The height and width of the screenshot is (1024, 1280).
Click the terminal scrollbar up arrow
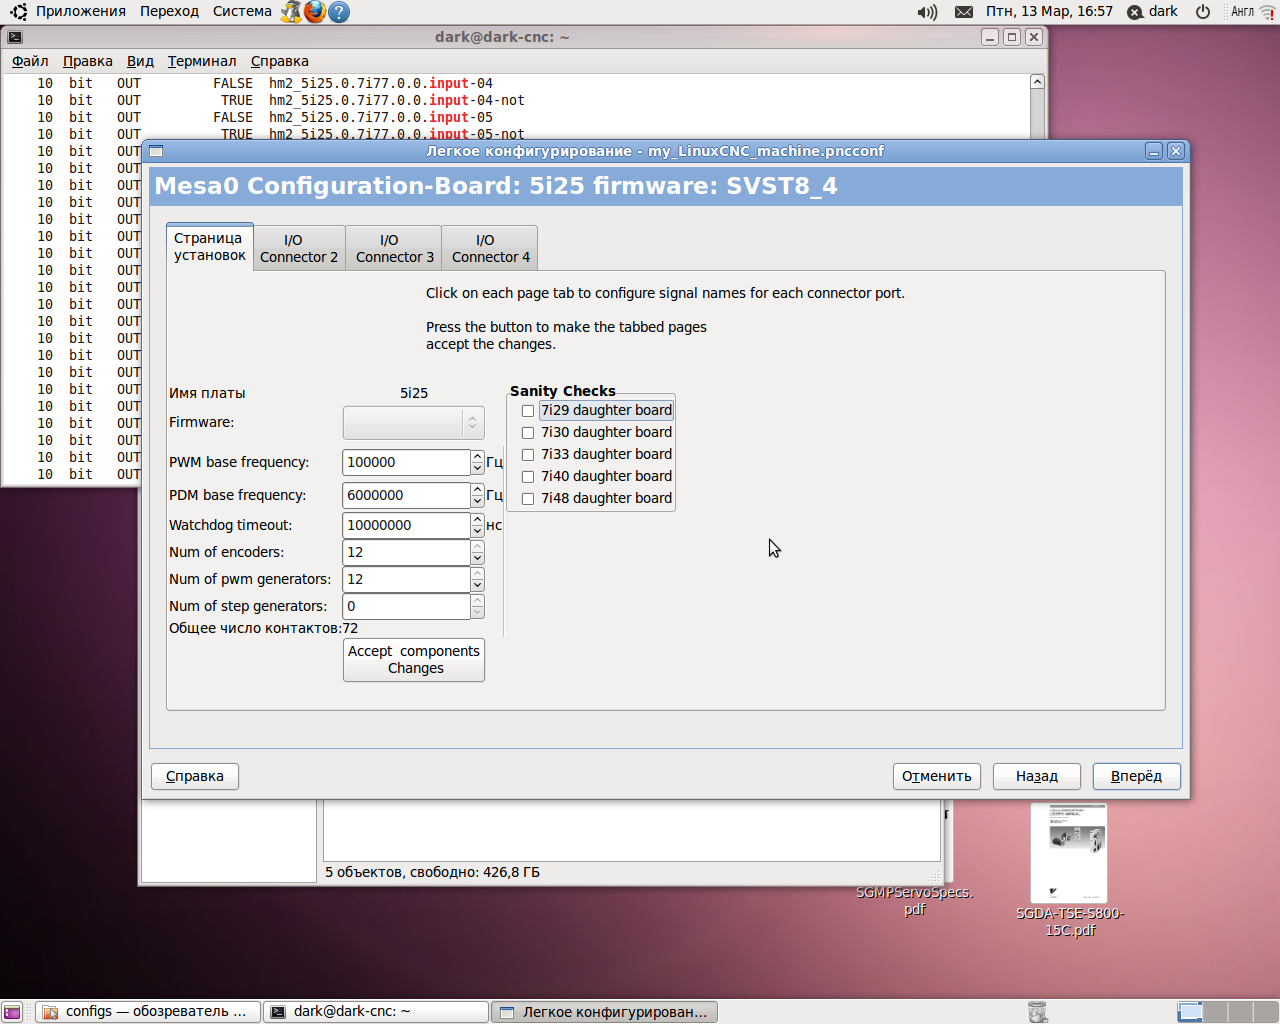pos(1037,82)
